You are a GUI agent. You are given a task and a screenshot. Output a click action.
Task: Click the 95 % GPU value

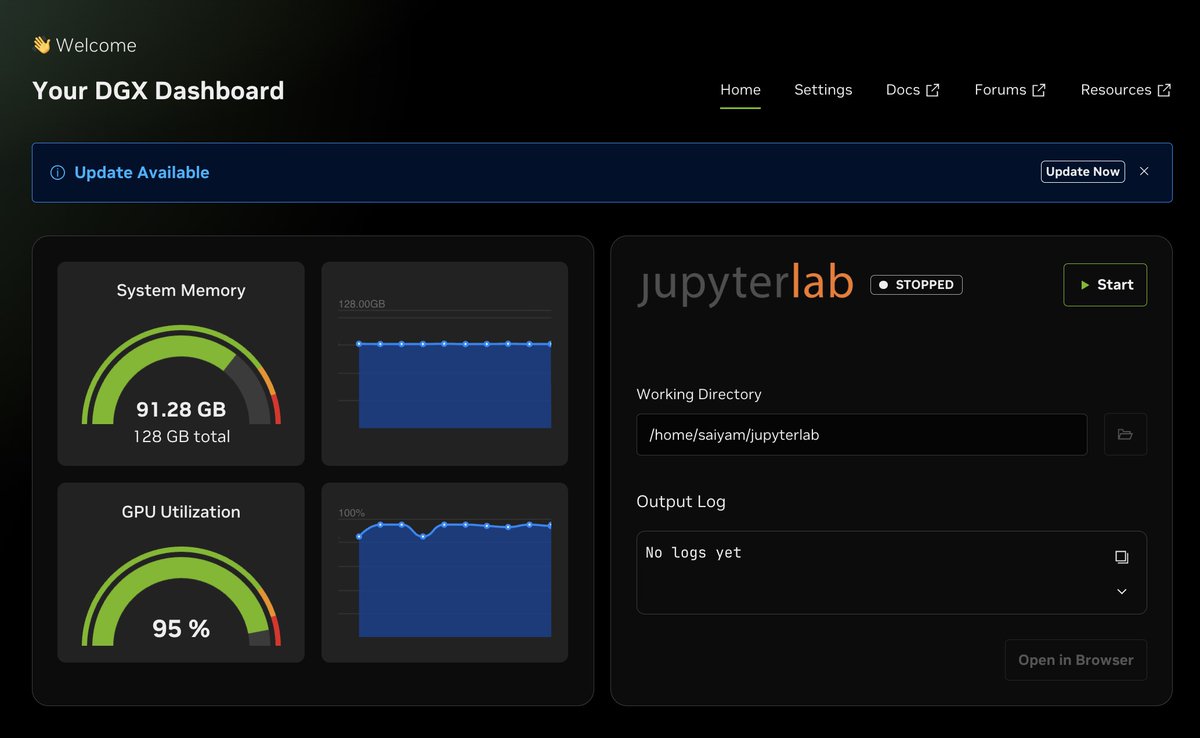click(181, 629)
